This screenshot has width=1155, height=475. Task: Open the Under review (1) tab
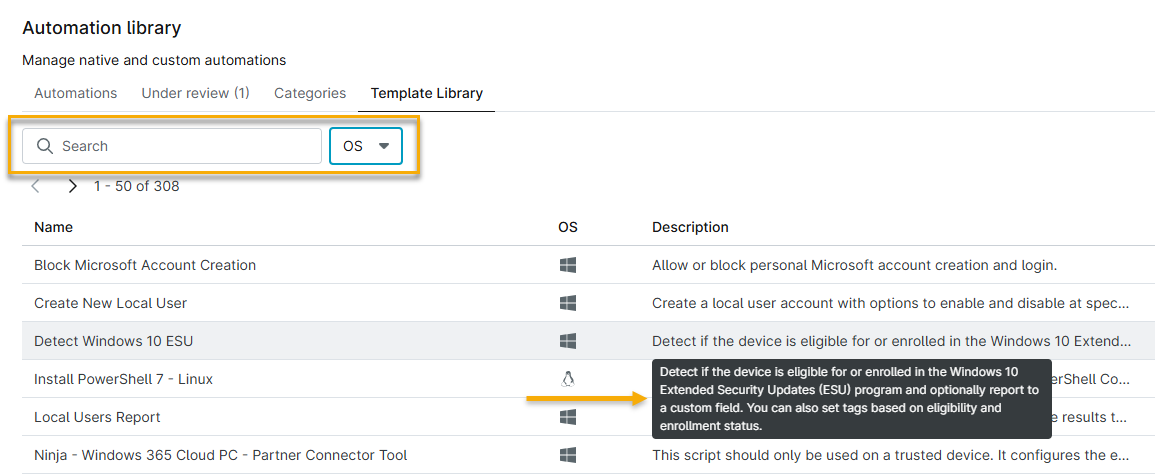click(195, 93)
